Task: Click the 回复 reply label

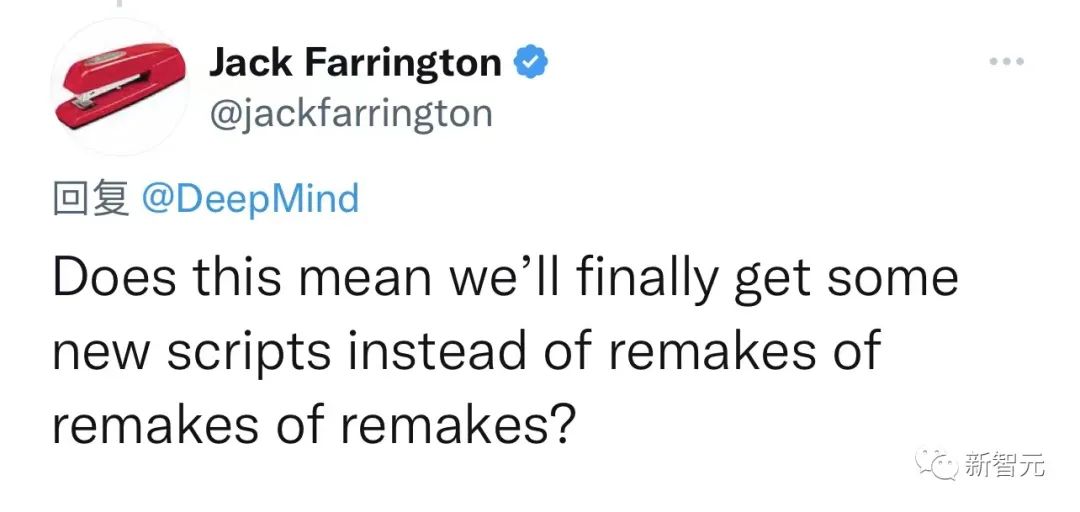Action: [x=89, y=199]
